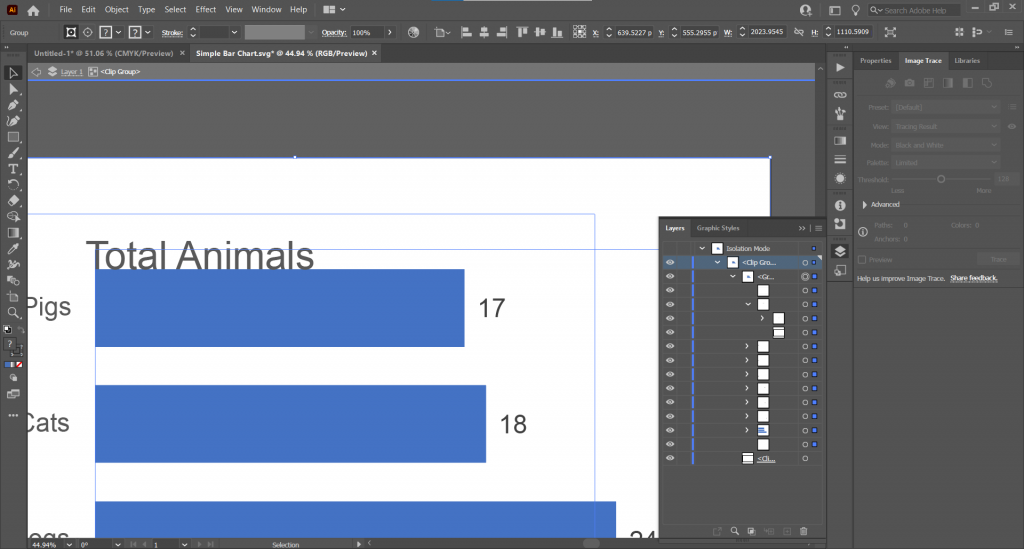The image size is (1024, 549).
Task: Click Layer 1 breadcrumb link
Action: (72, 72)
